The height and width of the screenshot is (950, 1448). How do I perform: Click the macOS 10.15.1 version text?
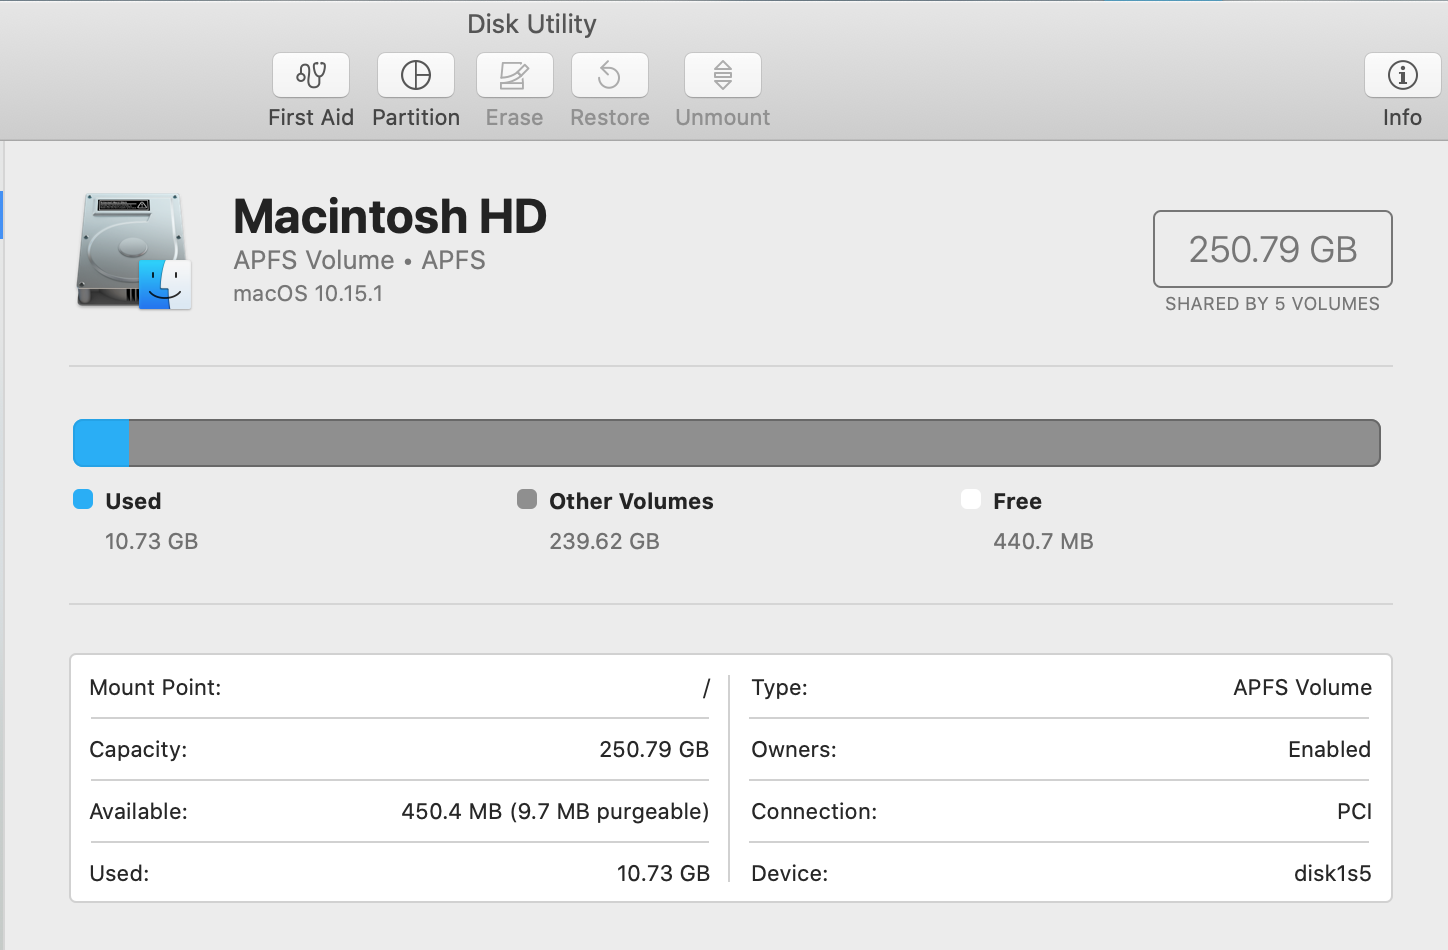click(x=308, y=294)
